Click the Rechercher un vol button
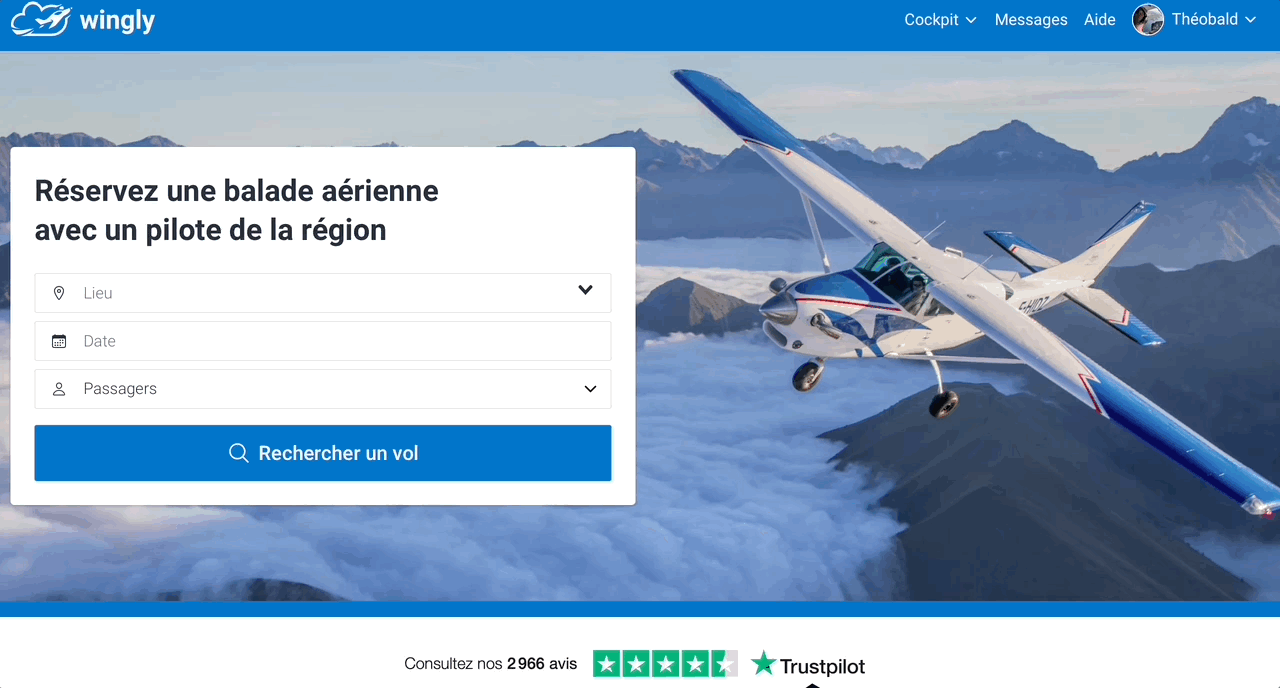Image resolution: width=1280 pixels, height=688 pixels. [x=323, y=453]
